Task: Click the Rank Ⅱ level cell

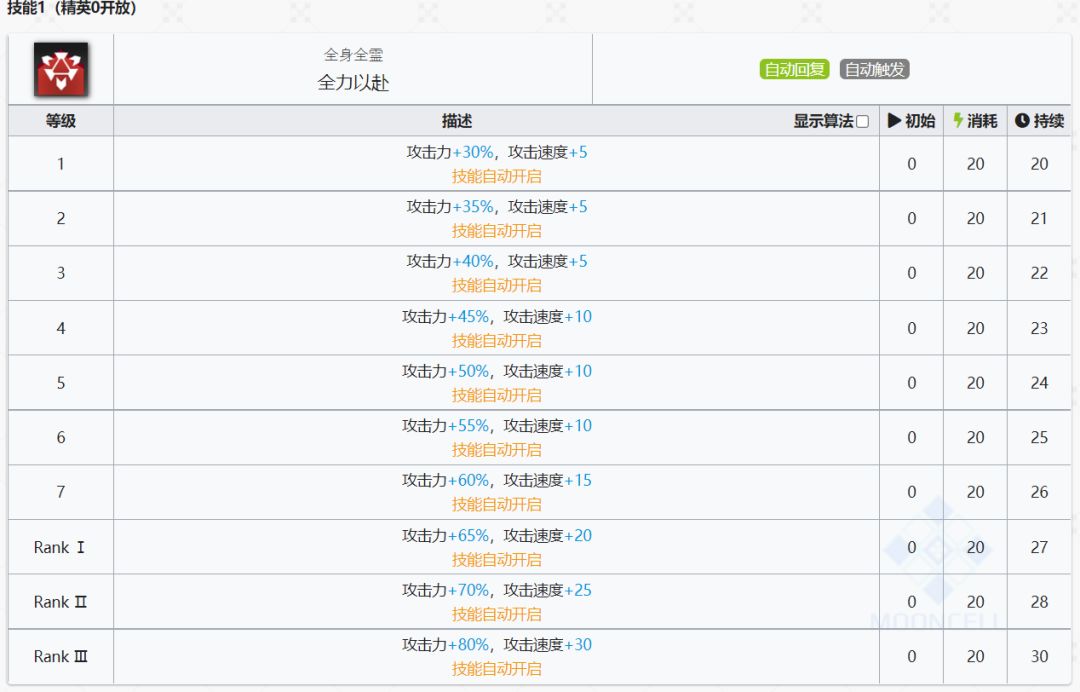Action: (x=61, y=602)
